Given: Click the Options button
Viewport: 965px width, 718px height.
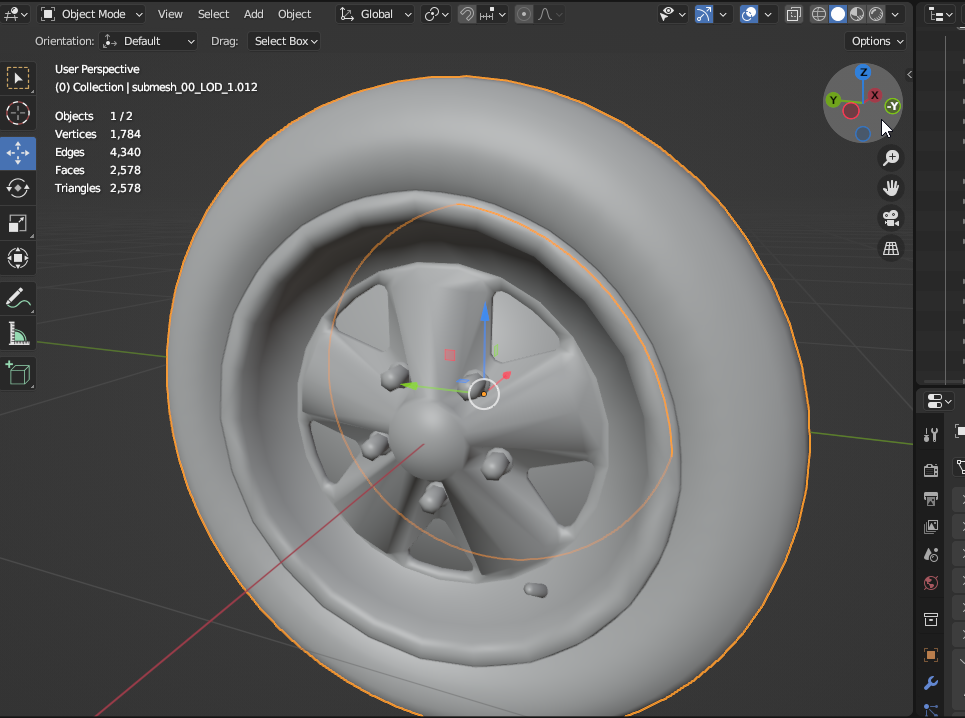Looking at the screenshot, I should point(876,41).
